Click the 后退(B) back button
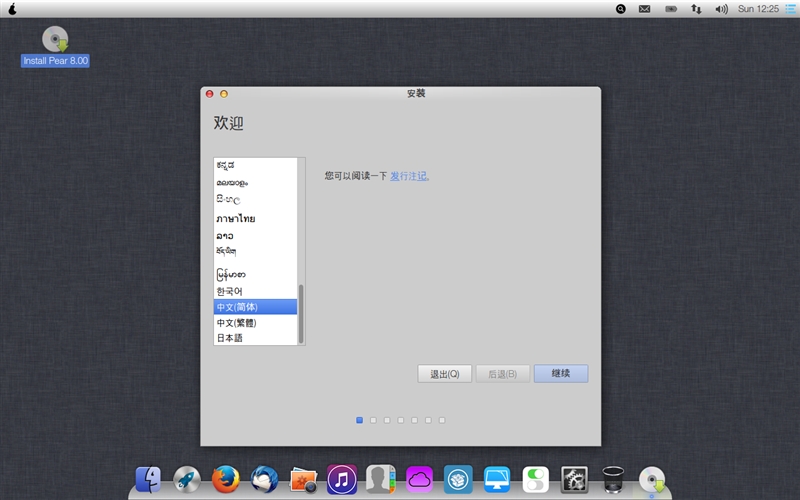800x500 pixels. pos(503,373)
